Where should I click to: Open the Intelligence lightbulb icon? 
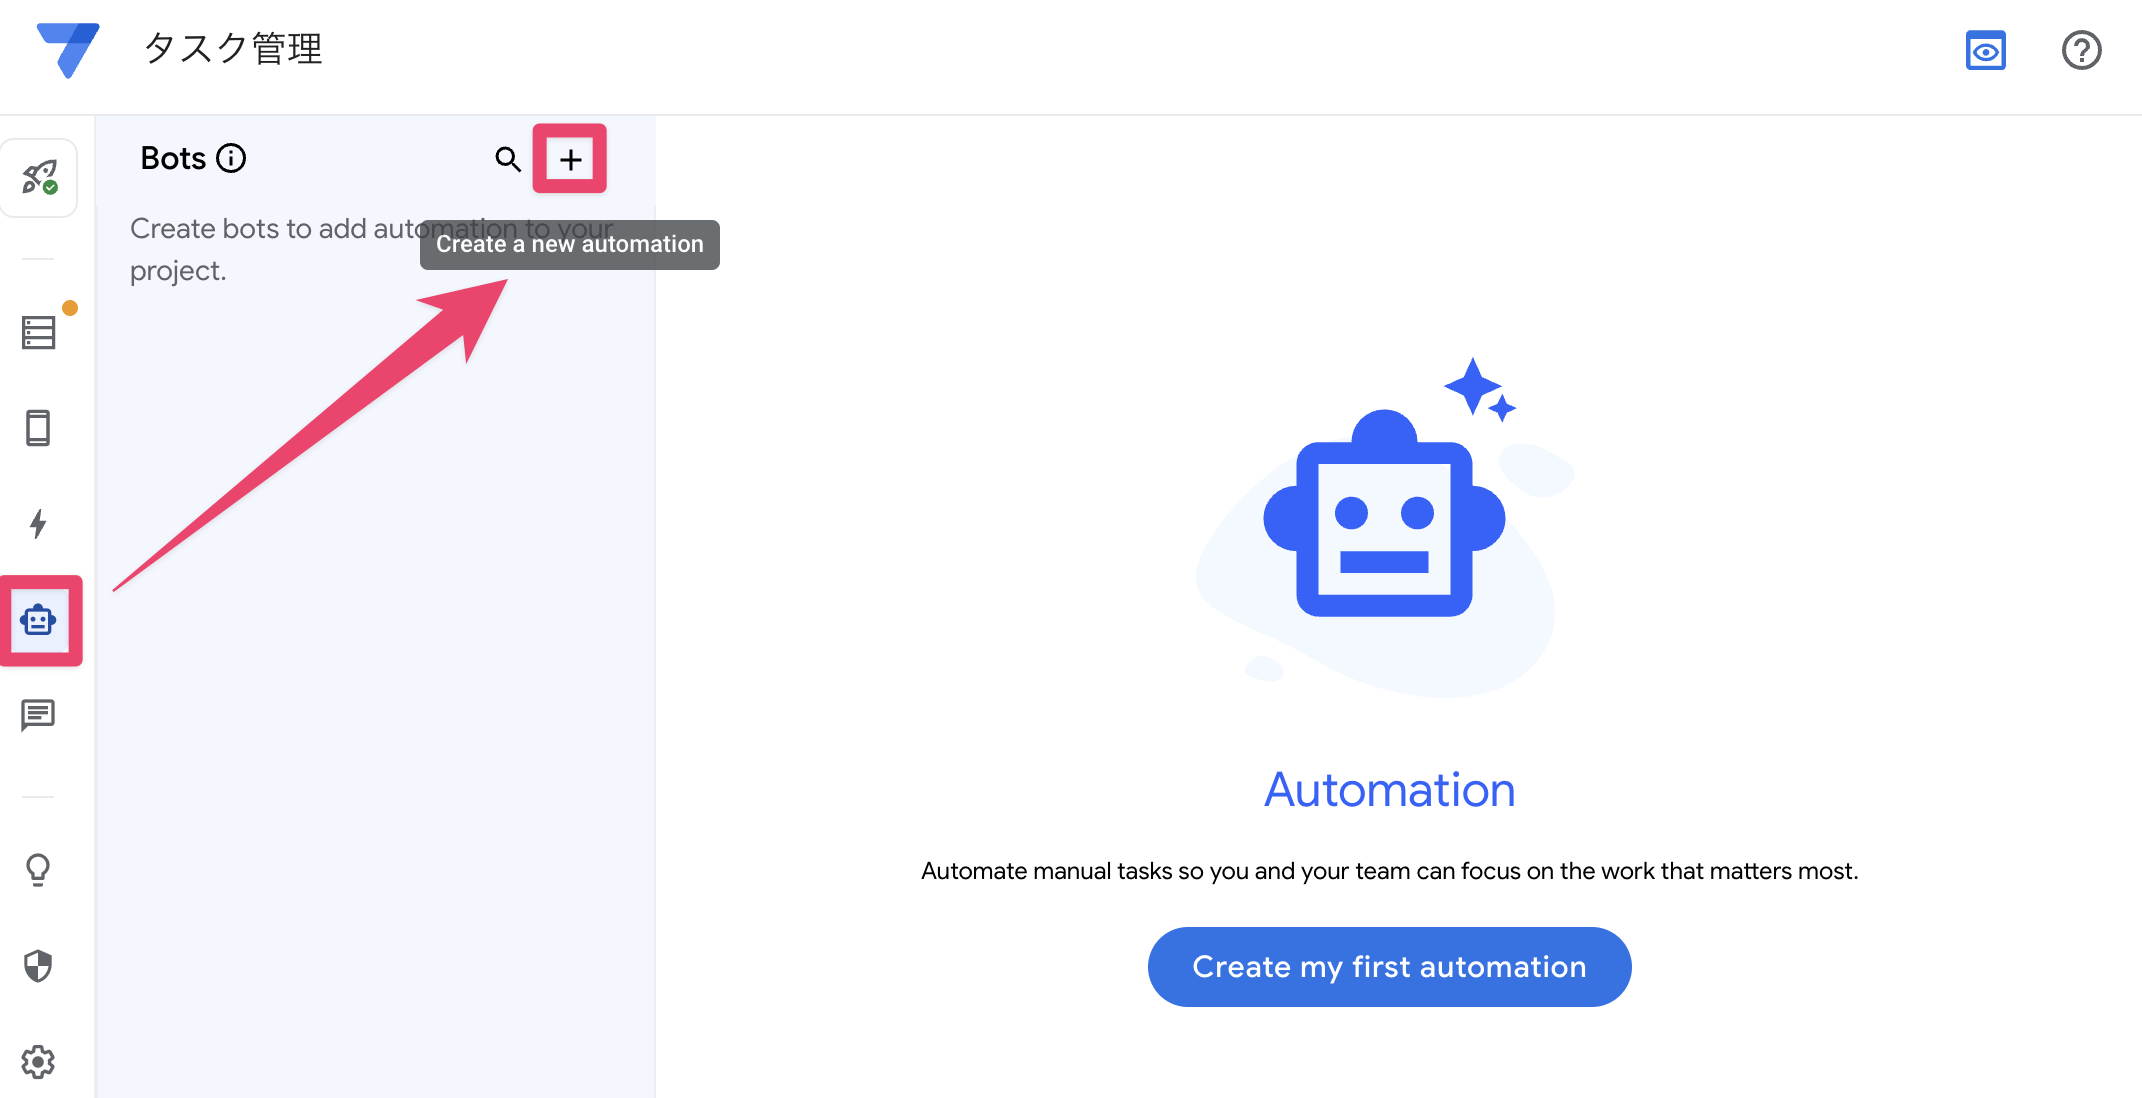tap(38, 869)
